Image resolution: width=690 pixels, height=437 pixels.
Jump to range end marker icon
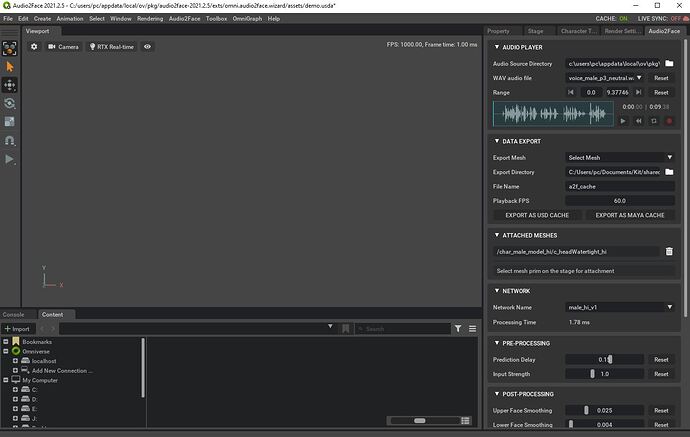click(639, 92)
